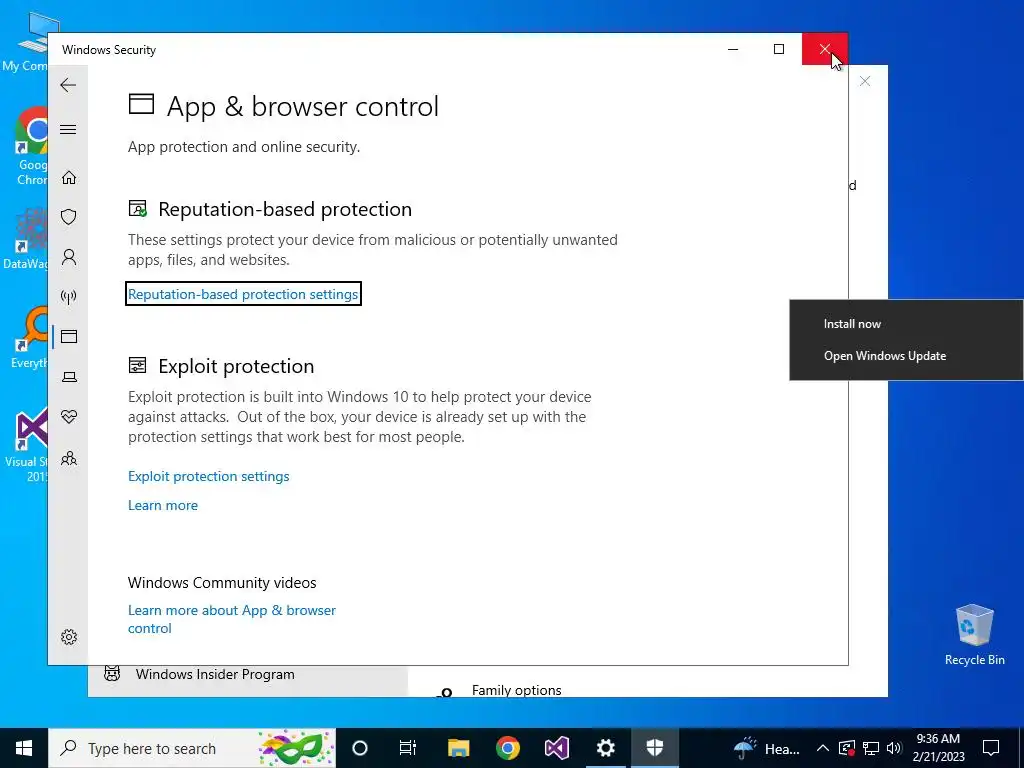Viewport: 1024px width, 768px height.
Task: Open Firewall & network protection icon
Action: 69,297
